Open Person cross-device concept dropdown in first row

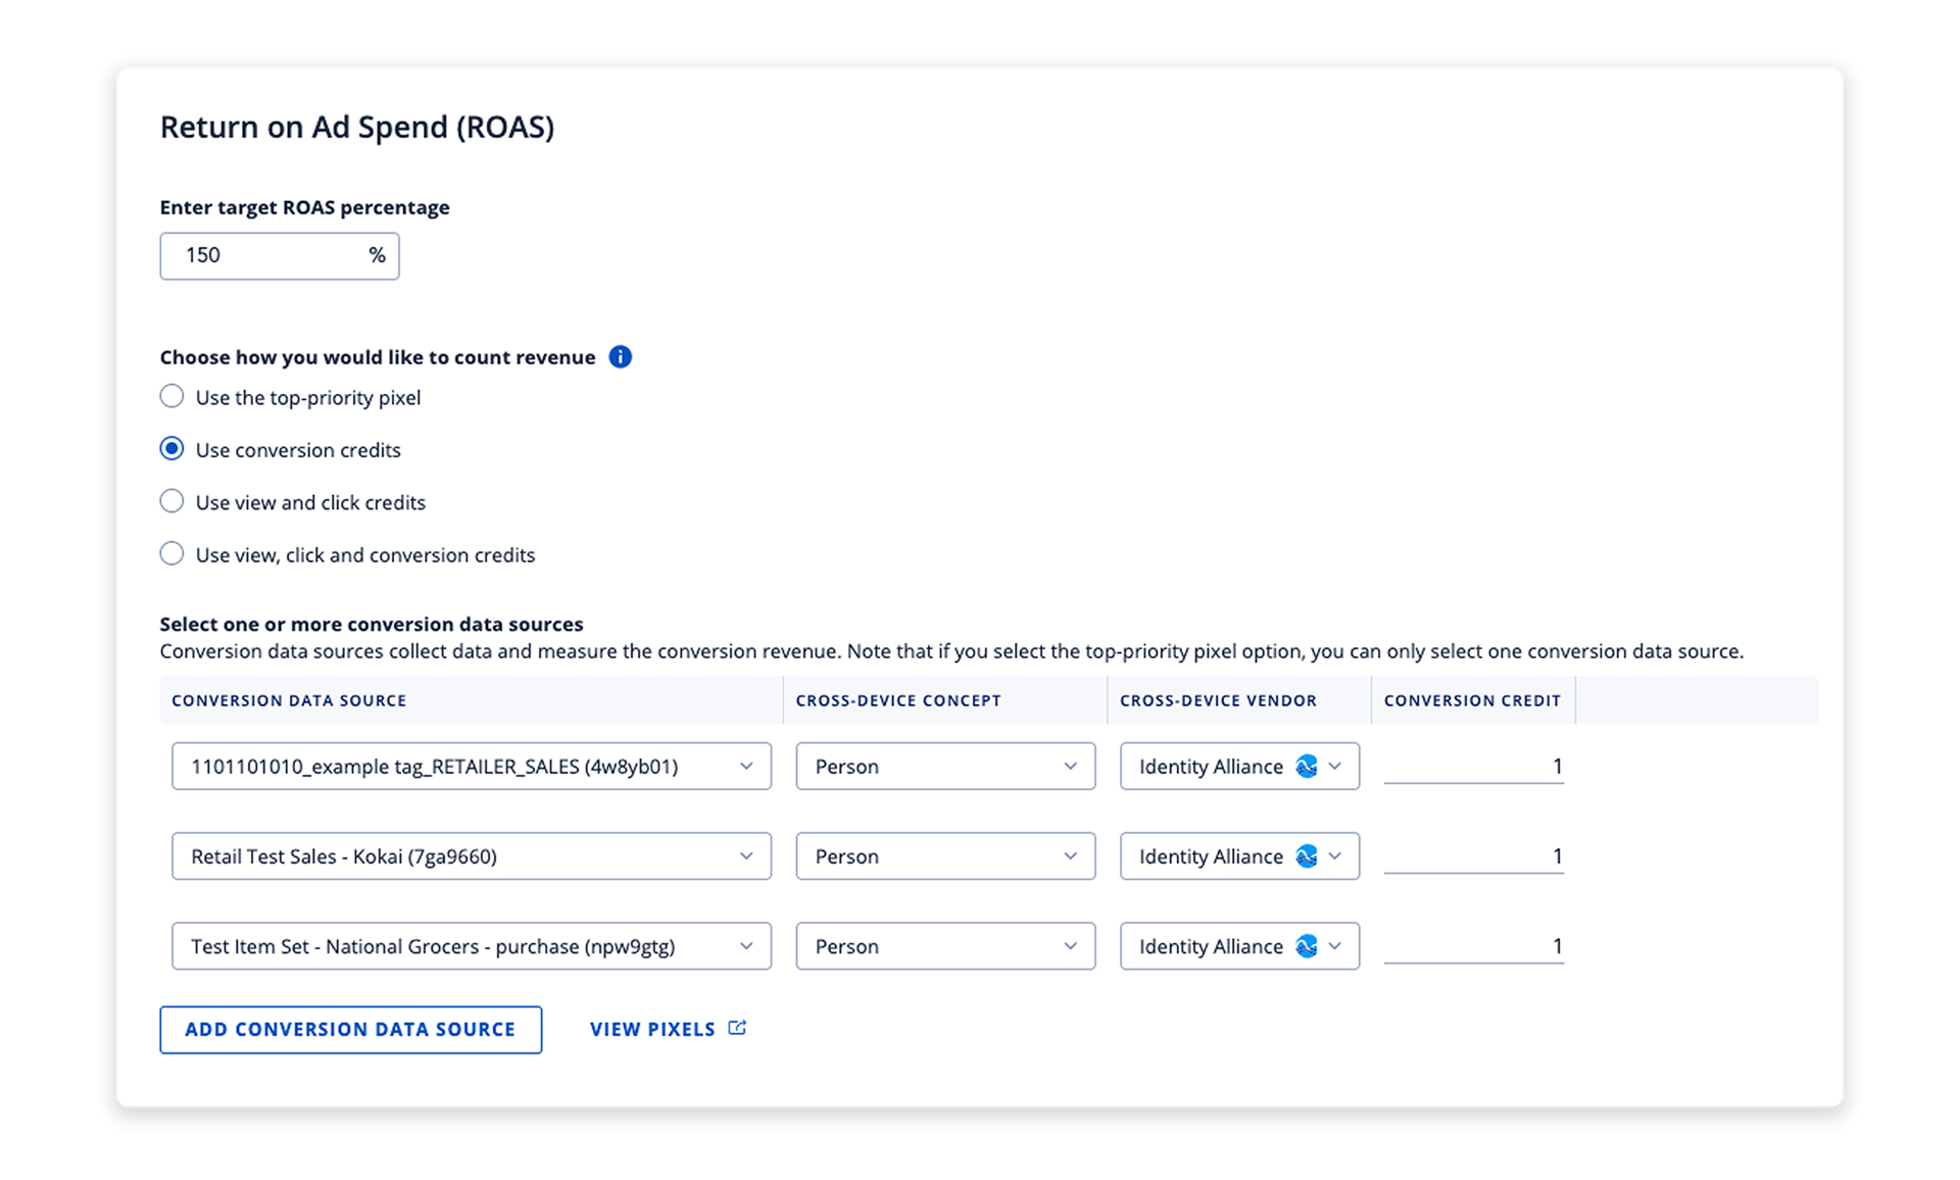(x=945, y=766)
